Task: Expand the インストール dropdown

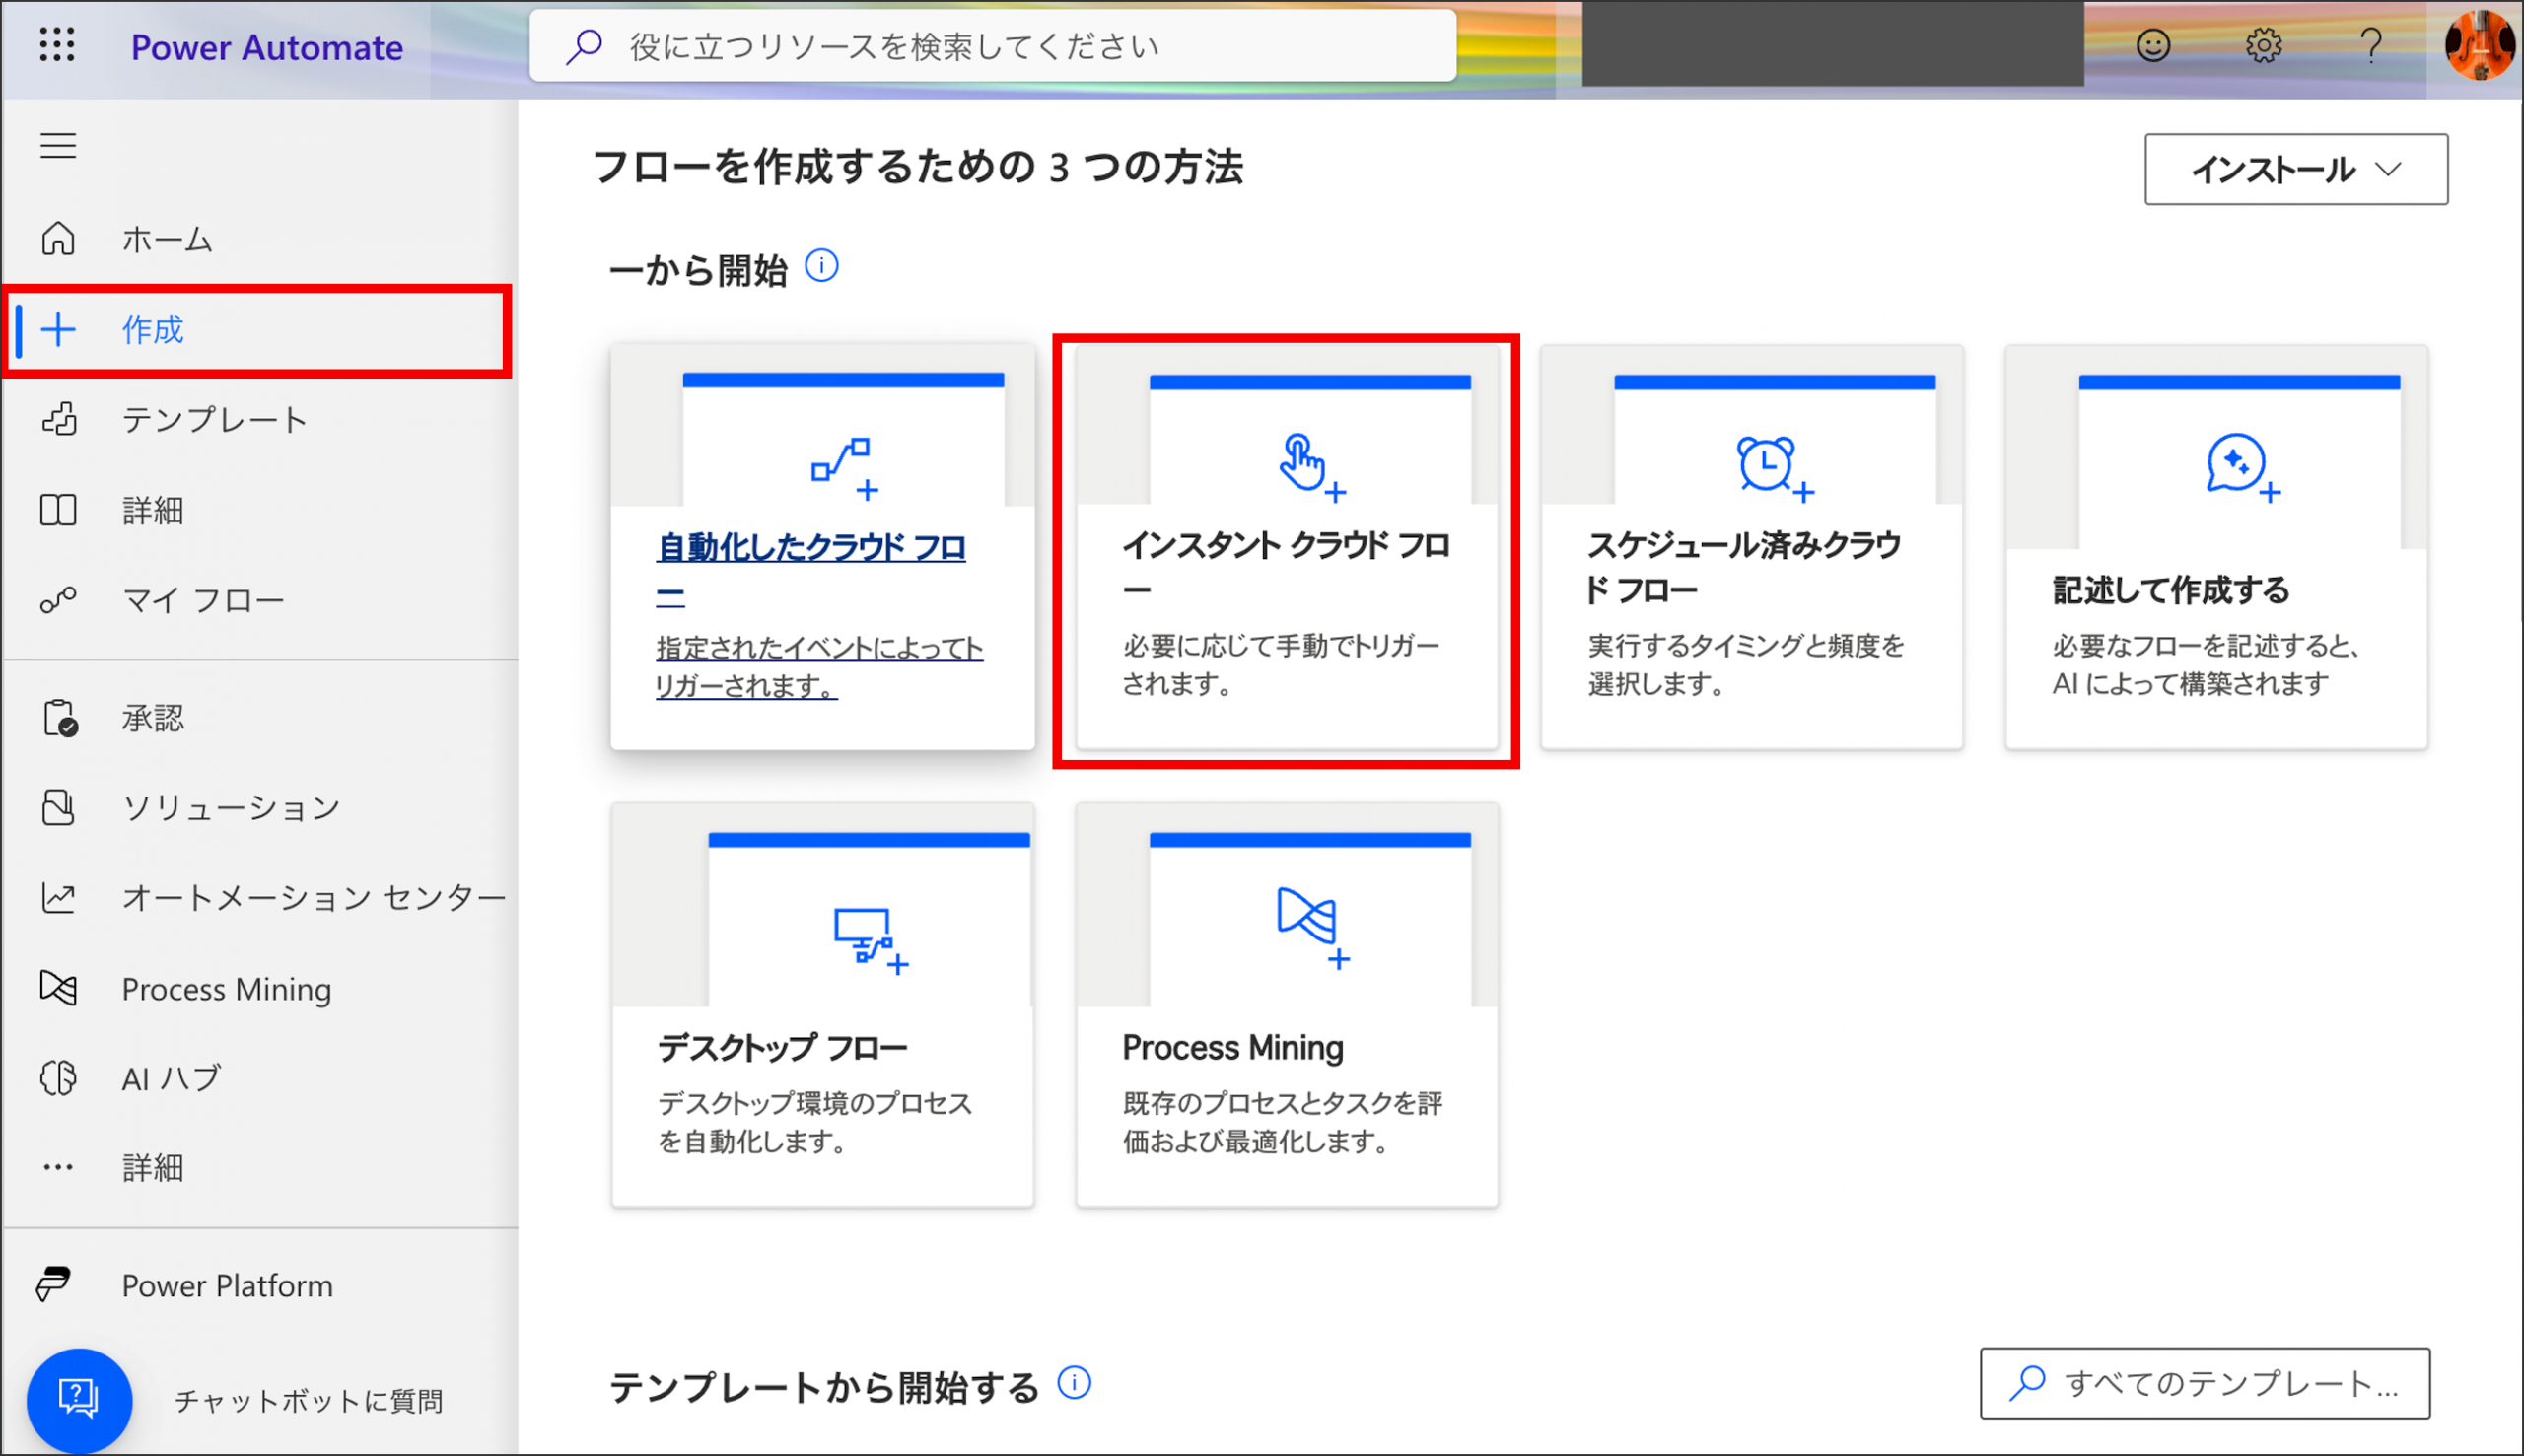Action: tap(2295, 169)
